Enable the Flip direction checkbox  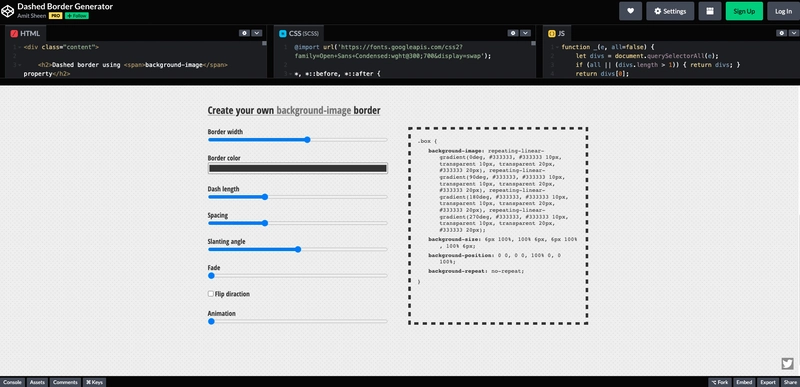click(x=211, y=294)
